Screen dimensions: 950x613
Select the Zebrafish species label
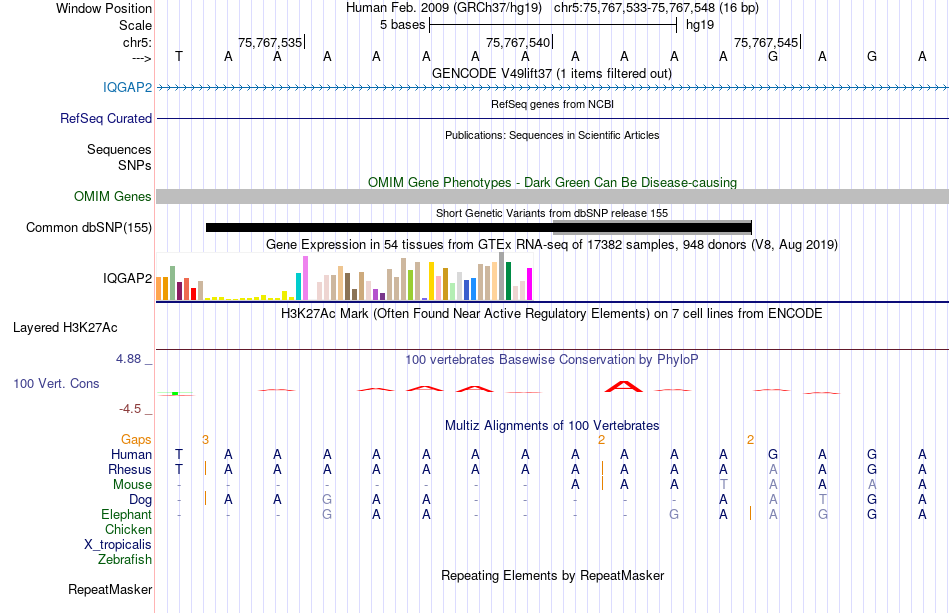click(125, 559)
